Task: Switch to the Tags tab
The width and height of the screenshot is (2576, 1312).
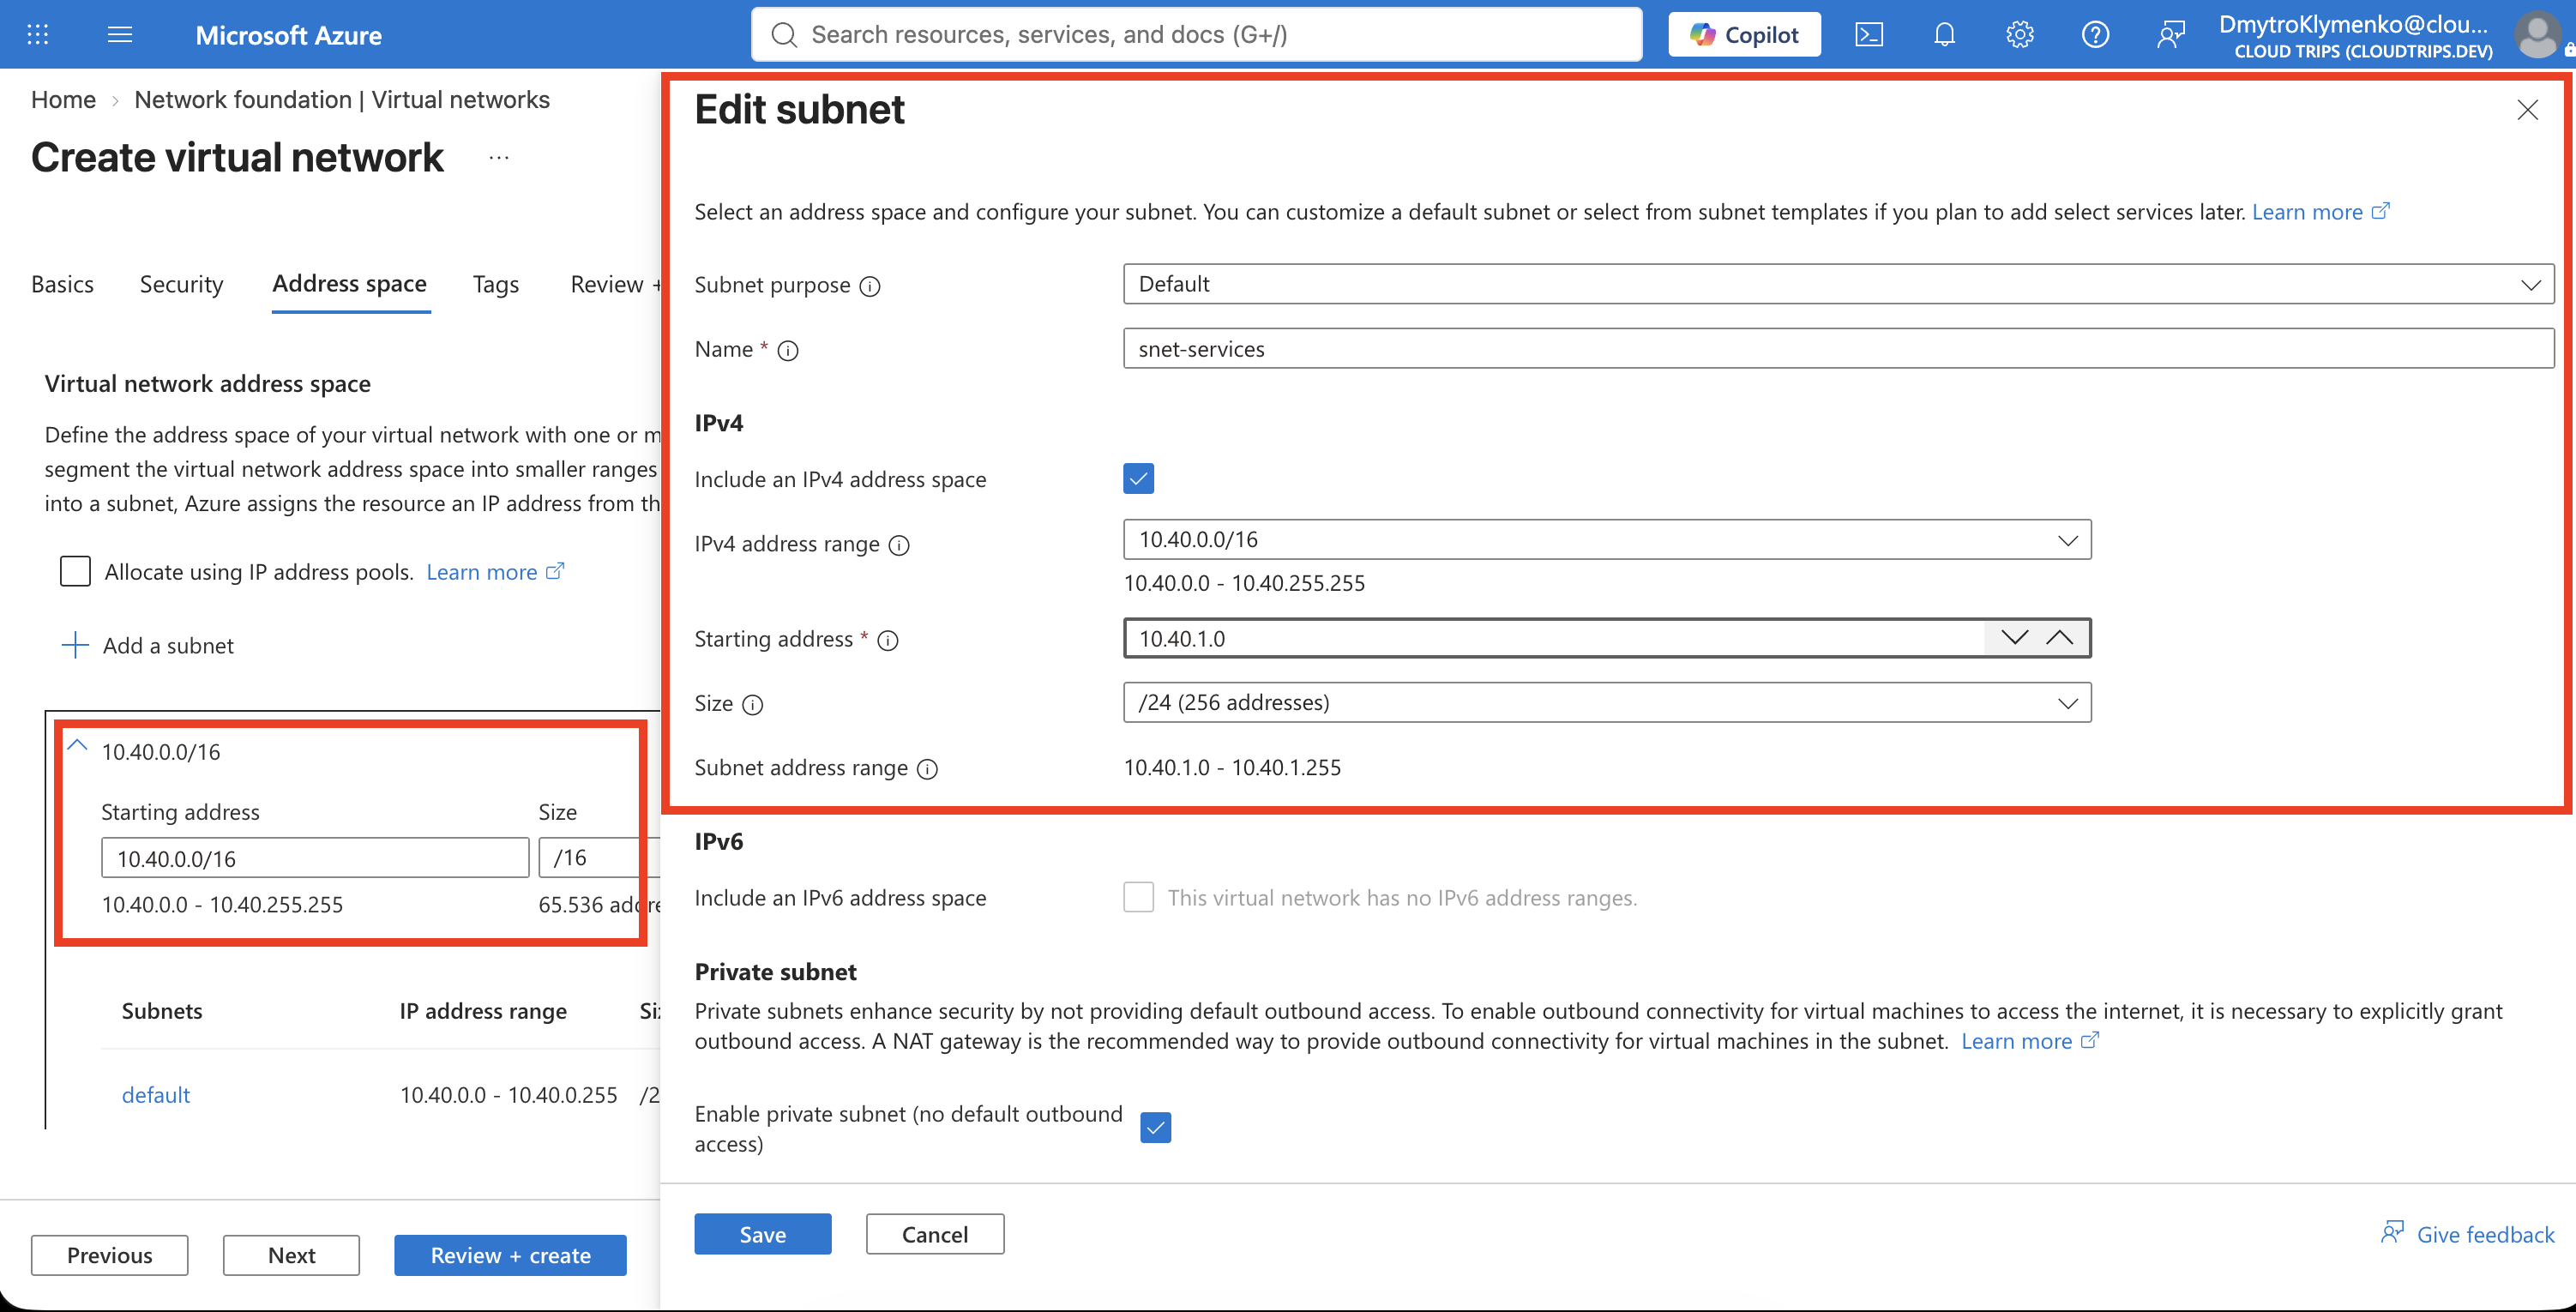Action: (495, 285)
